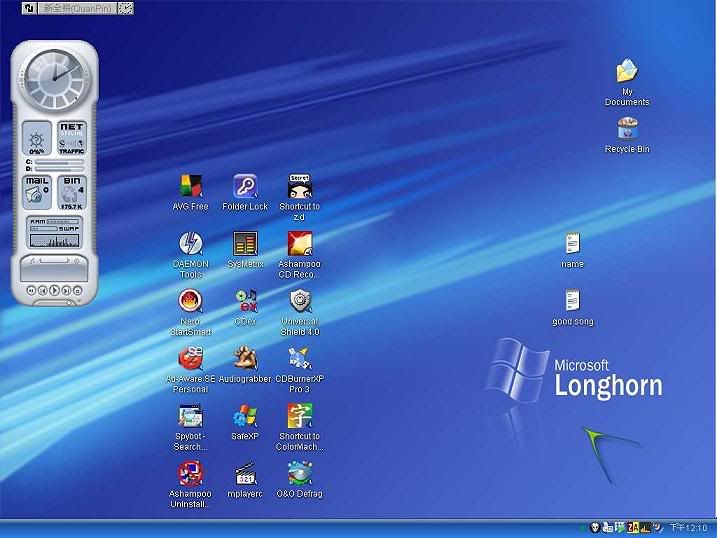Skip to next track in widget
The image size is (717, 538).
pyautogui.click(x=66, y=290)
